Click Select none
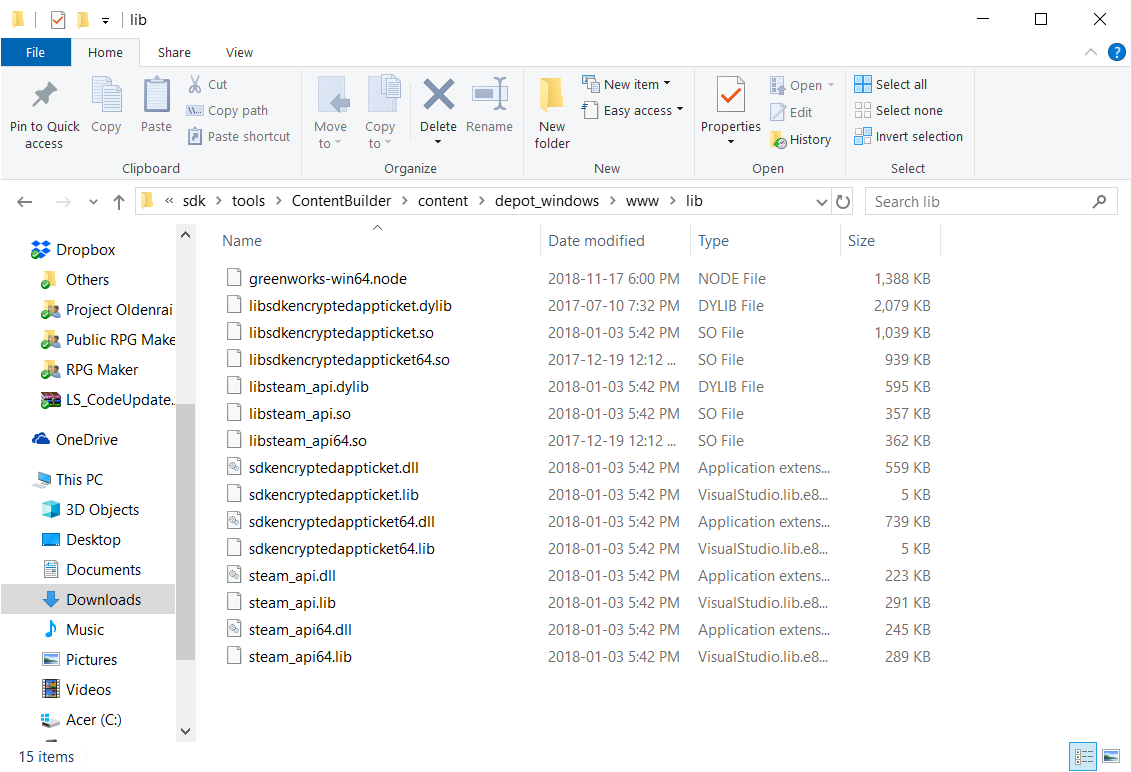This screenshot has height=772, width=1131. 899,110
